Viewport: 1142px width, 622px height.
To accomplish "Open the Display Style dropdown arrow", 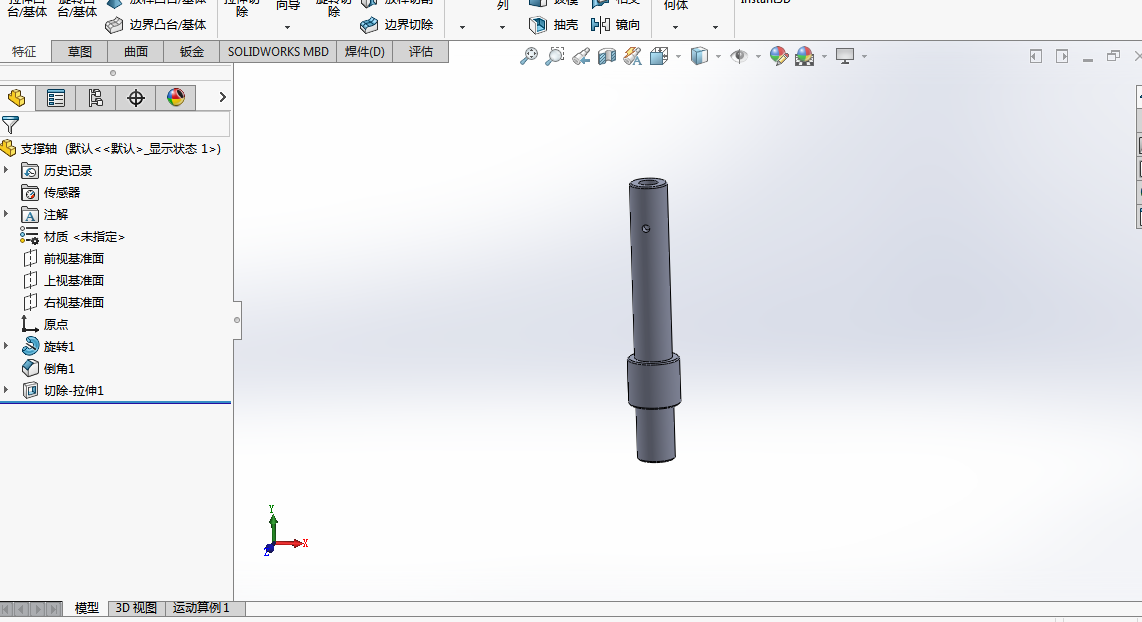I will pos(718,56).
